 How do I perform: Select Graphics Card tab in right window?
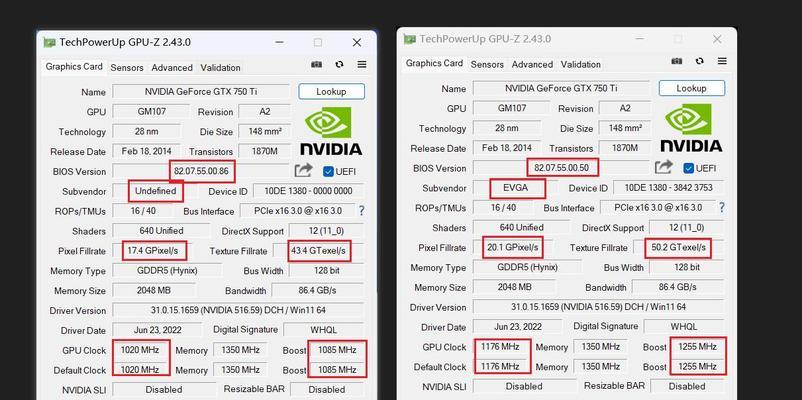434,63
